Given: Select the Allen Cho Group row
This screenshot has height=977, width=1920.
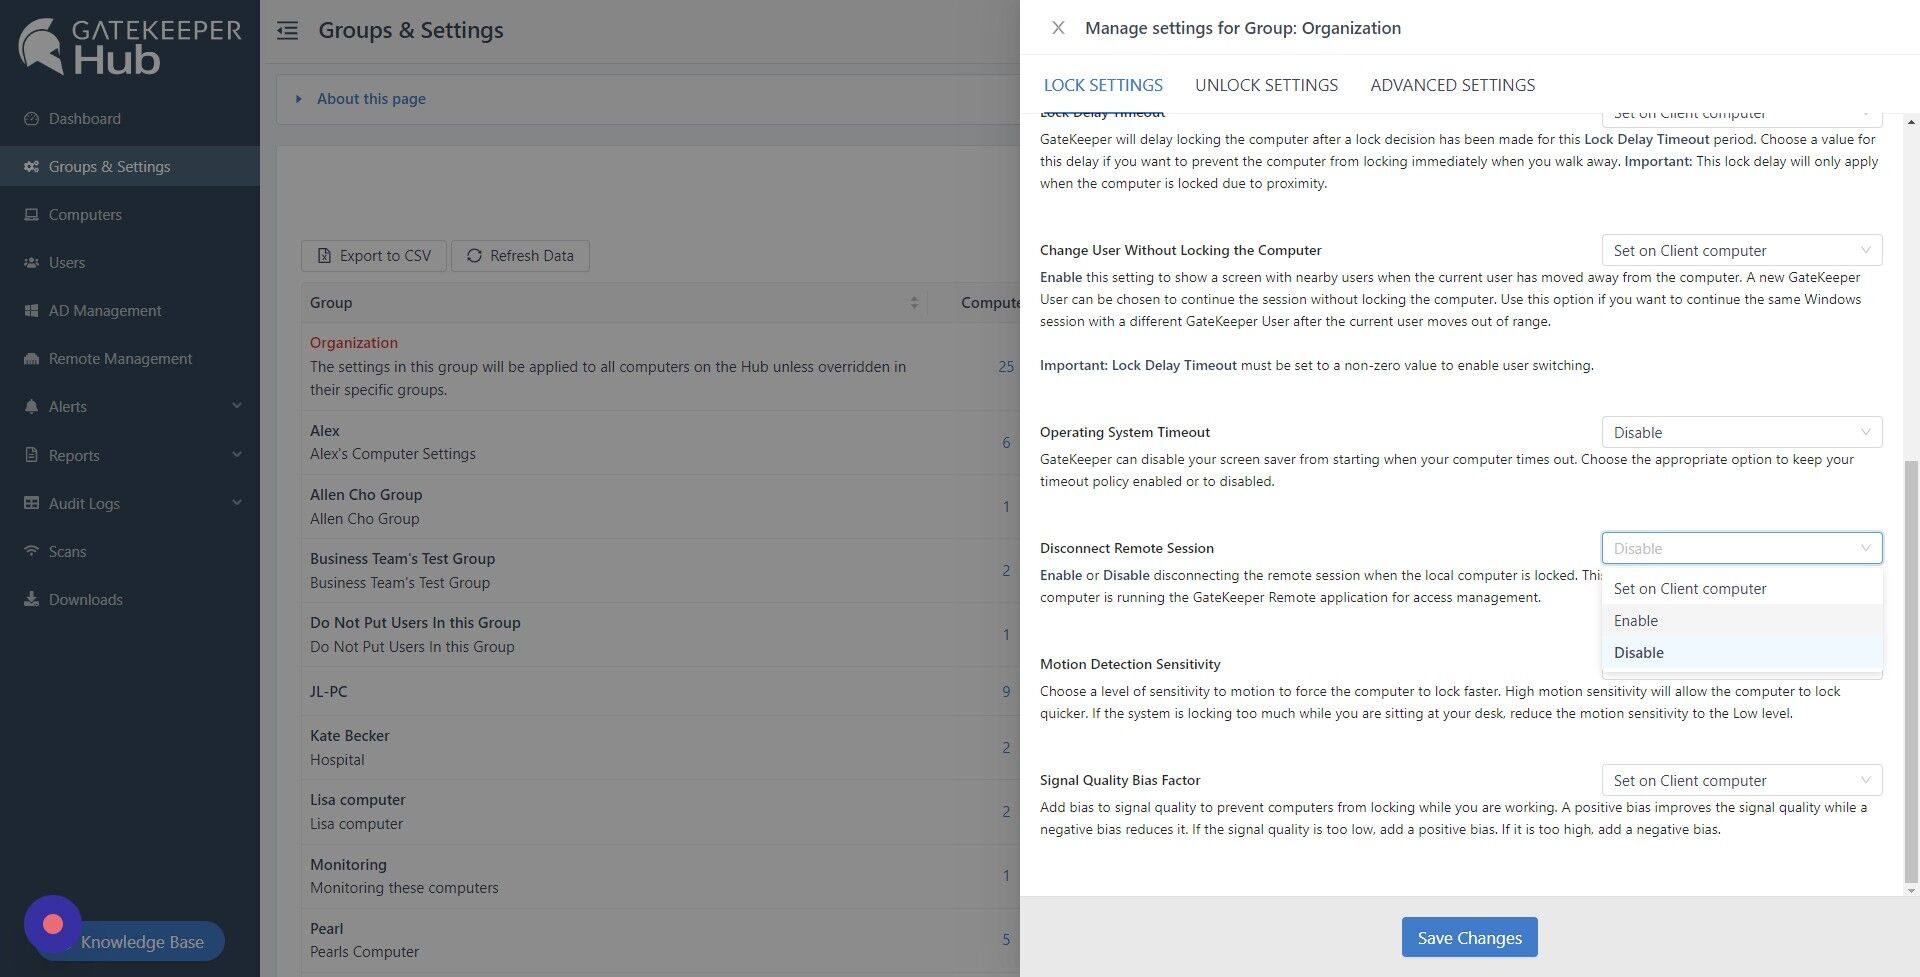Looking at the screenshot, I should point(660,506).
